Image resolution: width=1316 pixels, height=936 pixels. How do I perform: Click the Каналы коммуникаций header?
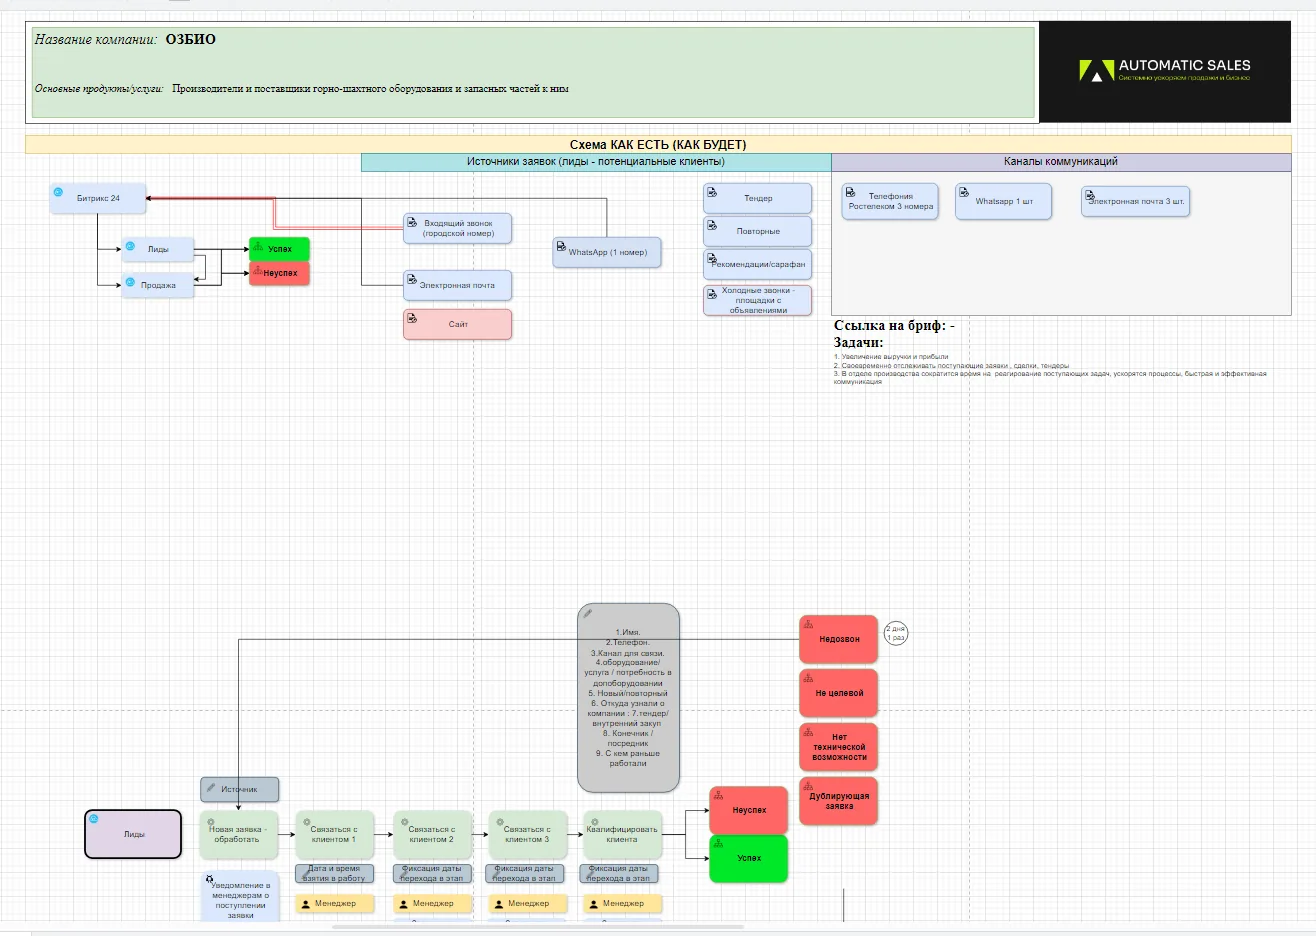(x=1061, y=162)
